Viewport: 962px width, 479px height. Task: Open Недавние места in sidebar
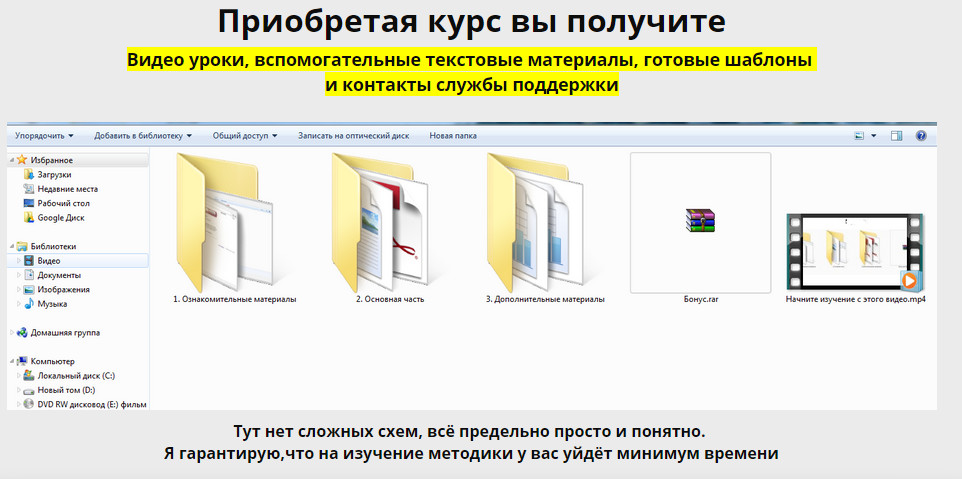(67, 189)
